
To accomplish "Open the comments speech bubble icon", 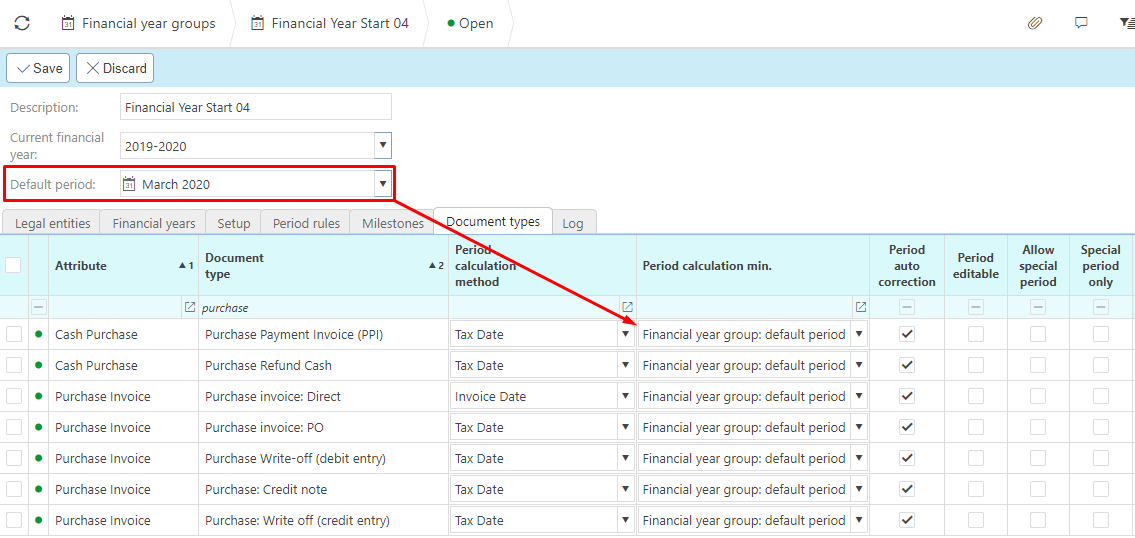I will [1081, 23].
